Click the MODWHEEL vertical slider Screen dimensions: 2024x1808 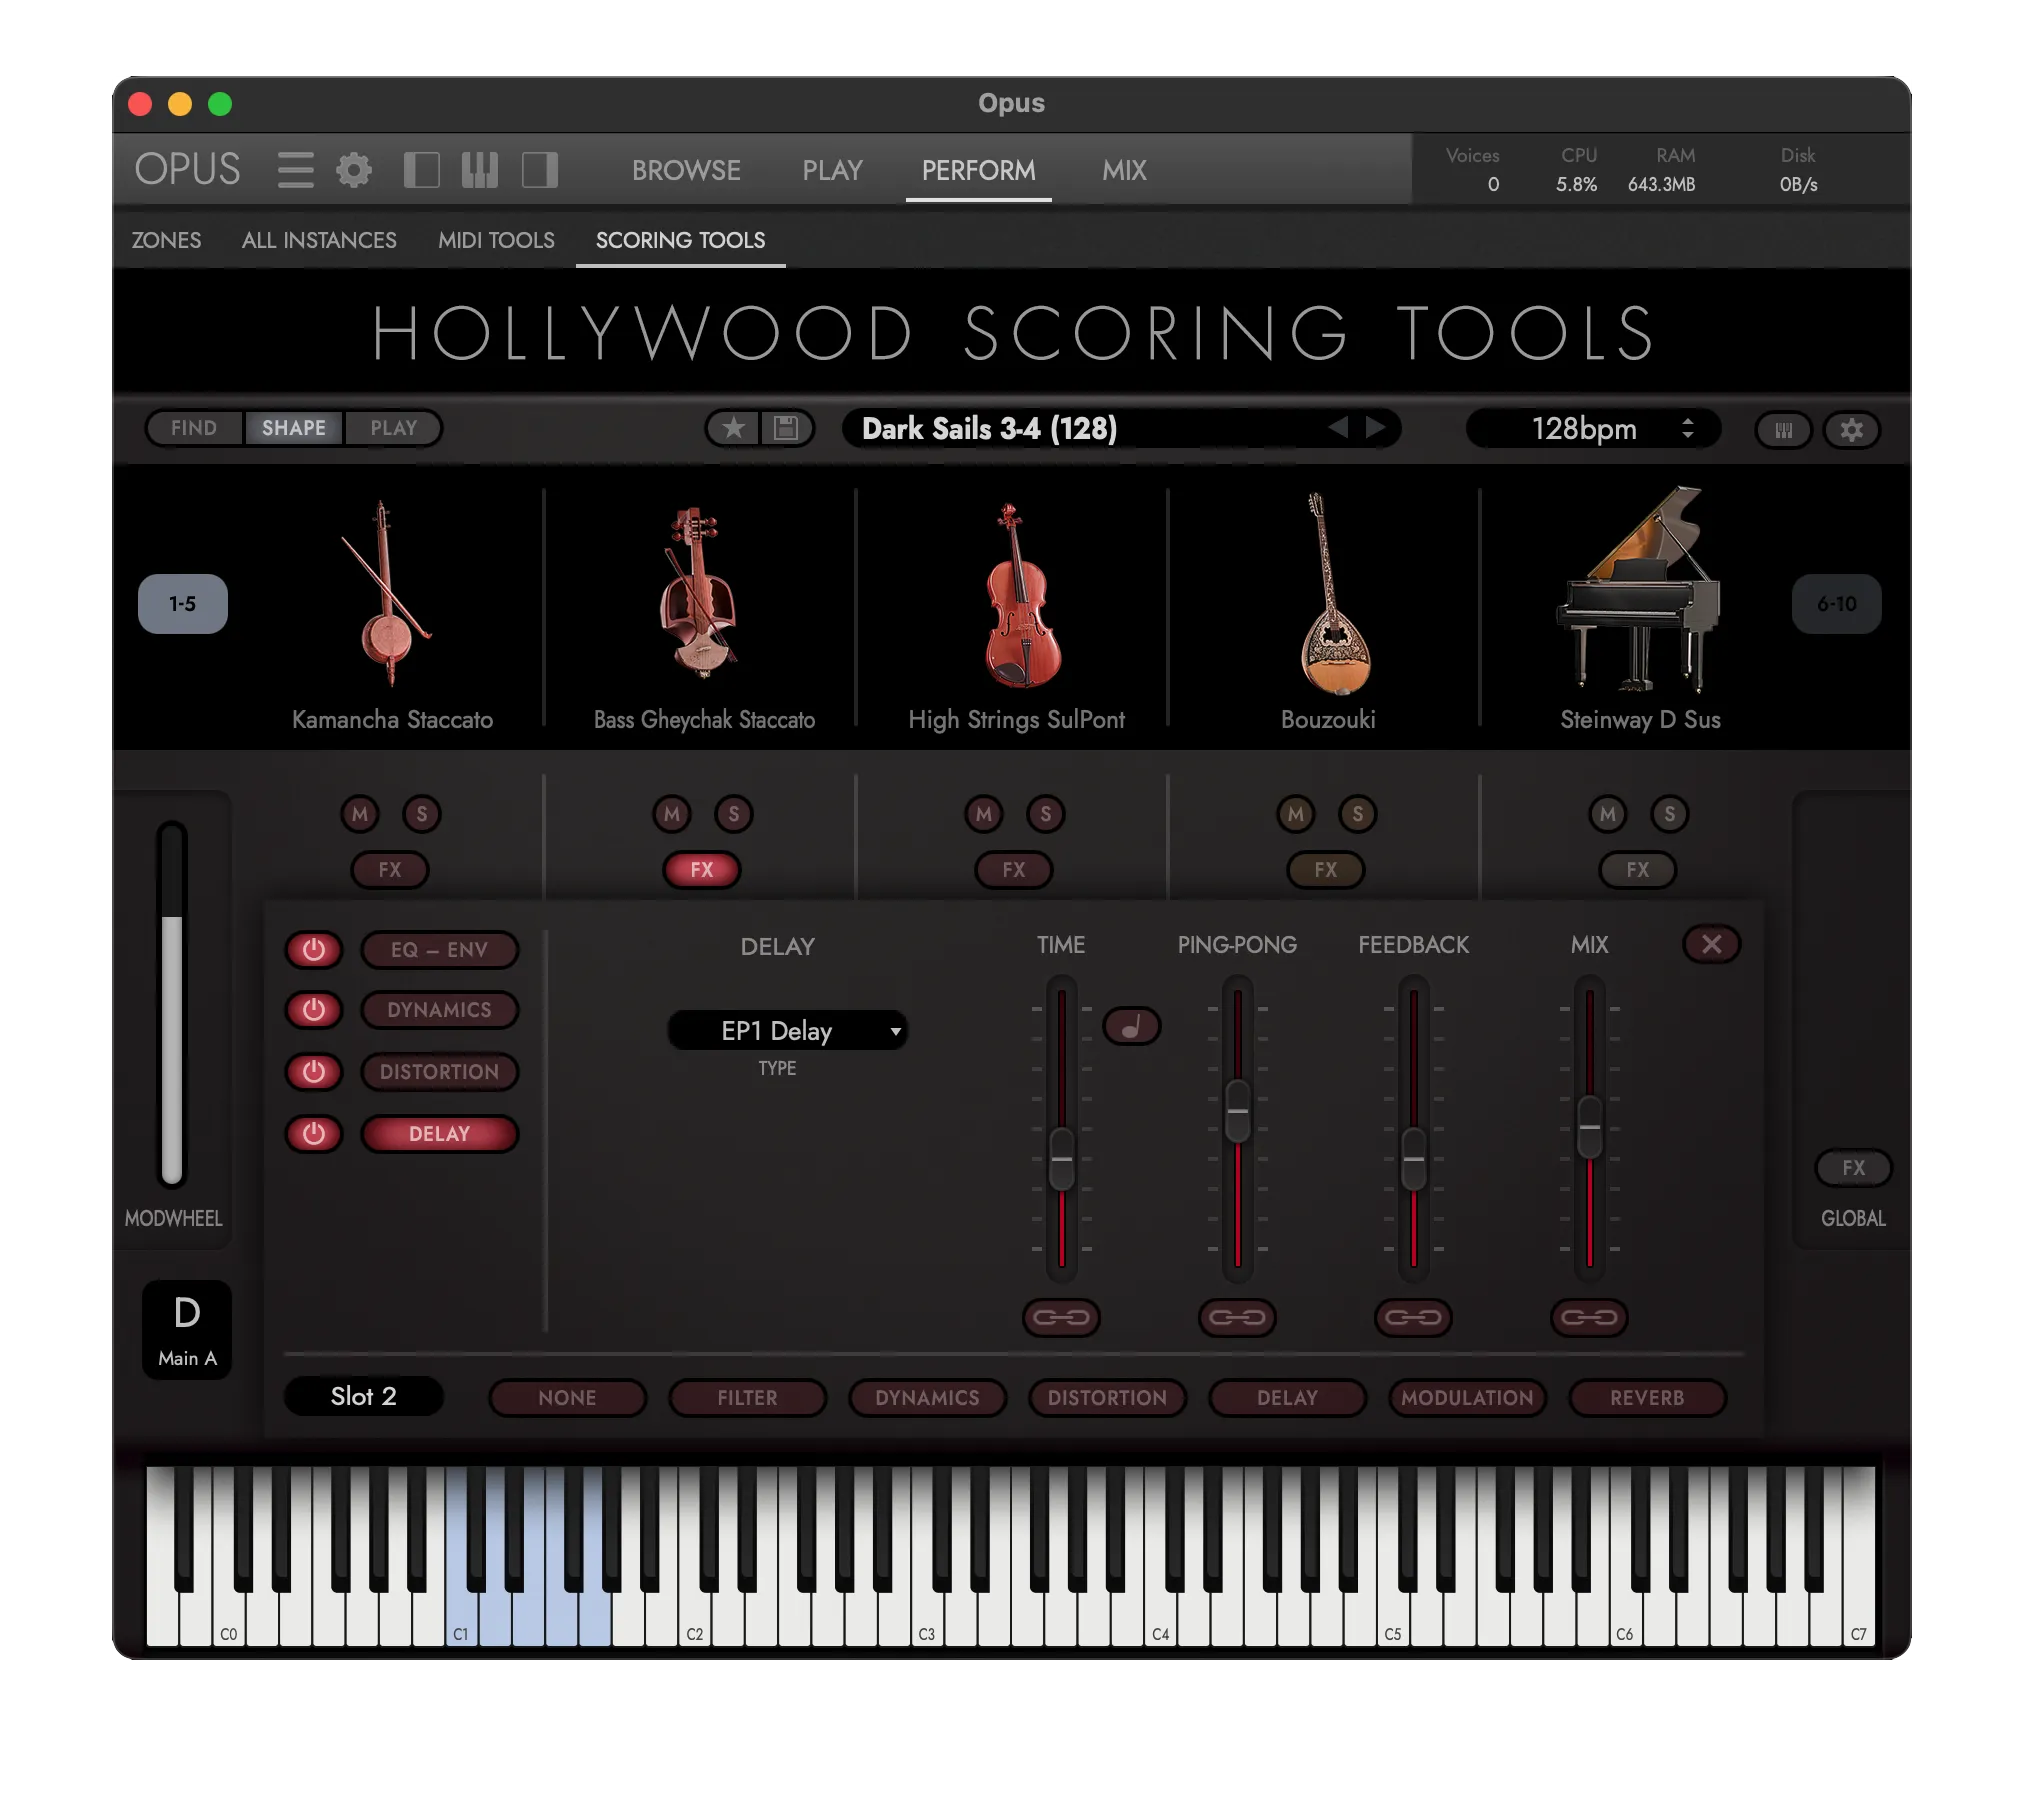point(172,1003)
